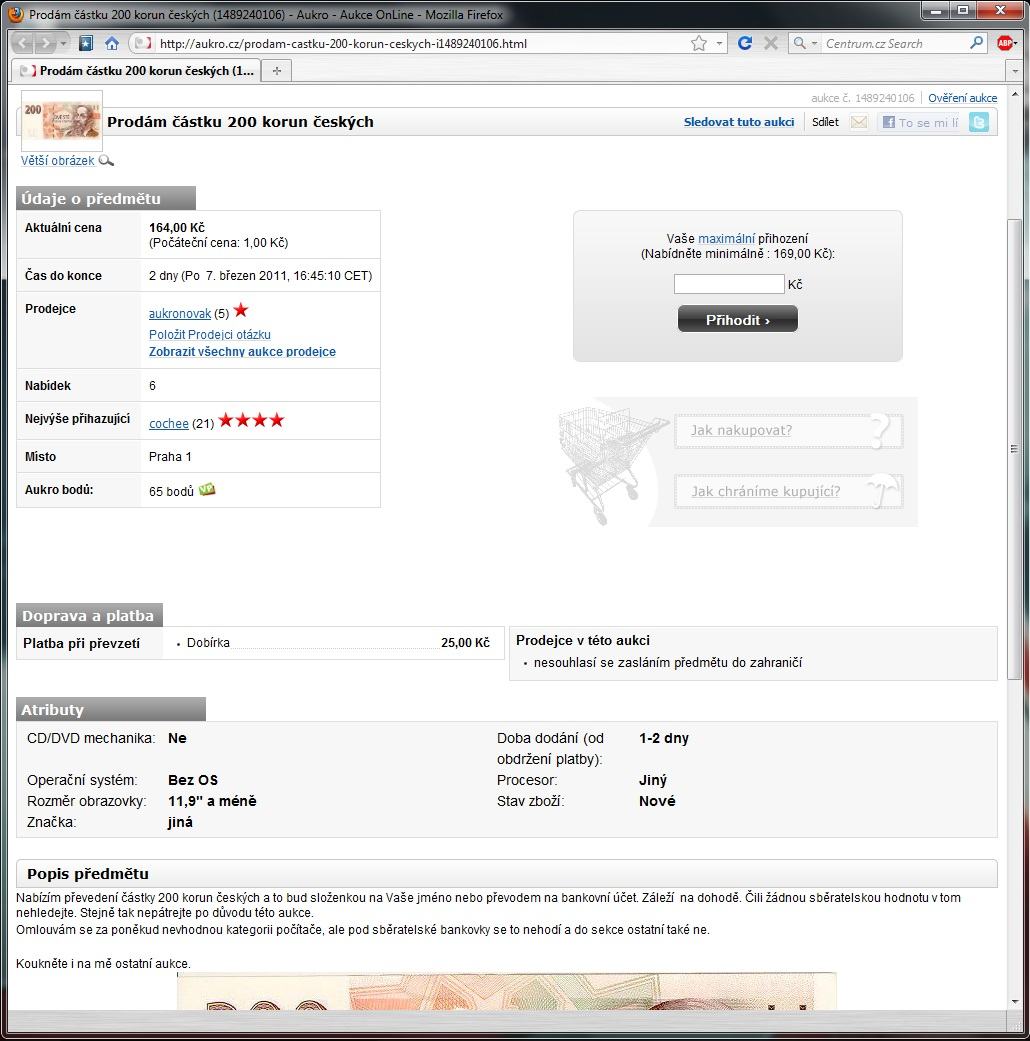This screenshot has width=1030, height=1041.
Task: Open seller aukronovak profile link
Action: tap(179, 313)
